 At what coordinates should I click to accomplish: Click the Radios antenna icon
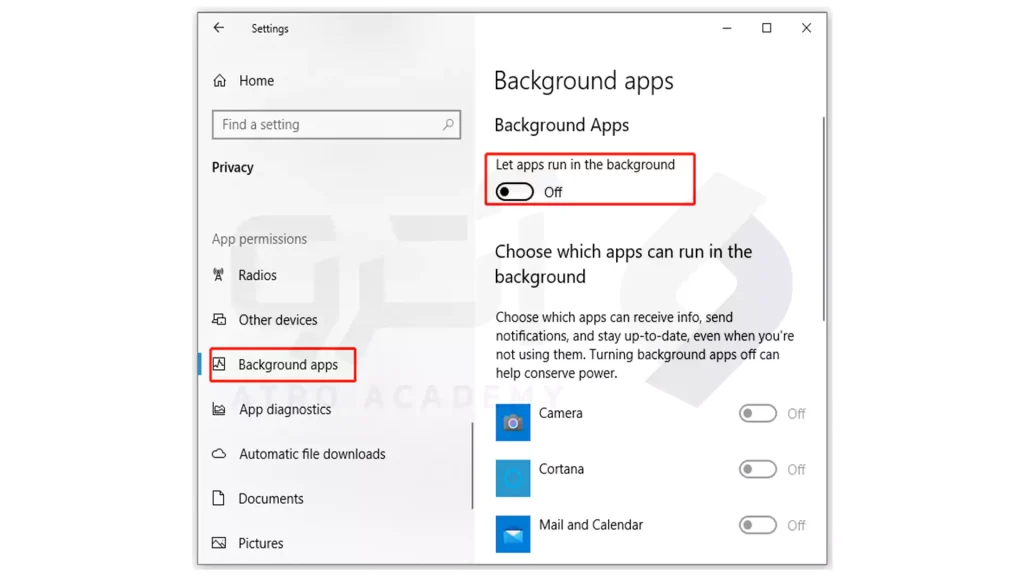tap(219, 275)
